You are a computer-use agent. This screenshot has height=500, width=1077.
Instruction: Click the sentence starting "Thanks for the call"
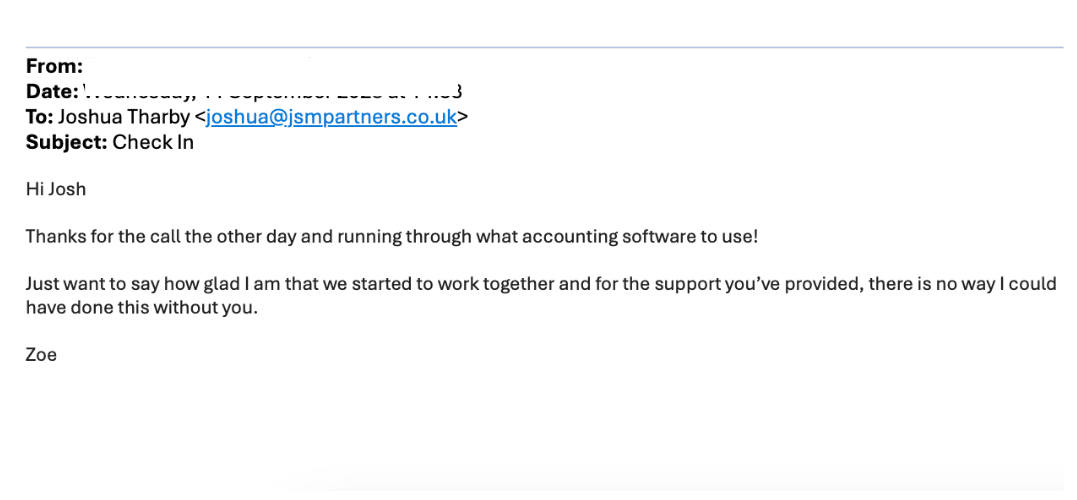point(391,237)
